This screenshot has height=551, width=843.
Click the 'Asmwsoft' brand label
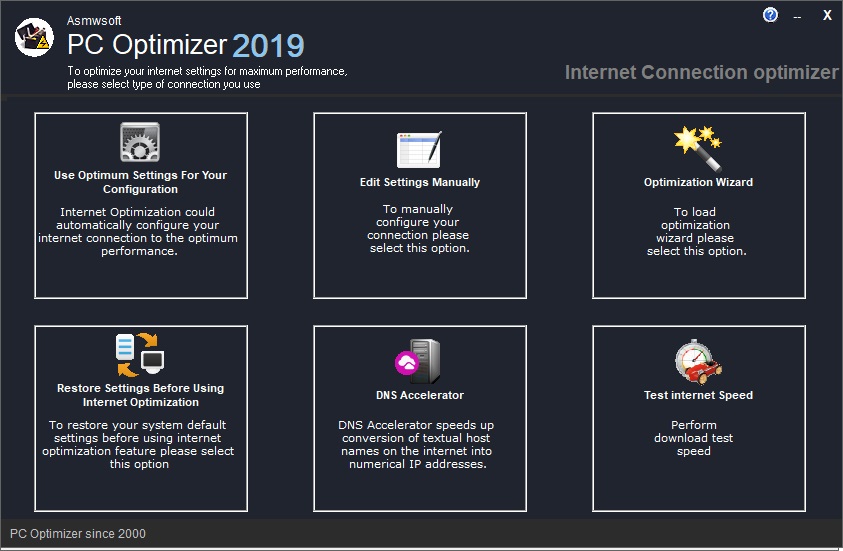(x=94, y=20)
